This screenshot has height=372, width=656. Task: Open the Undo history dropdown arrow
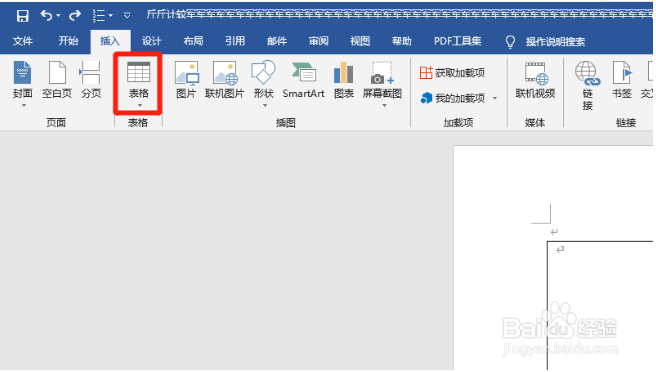(x=58, y=16)
